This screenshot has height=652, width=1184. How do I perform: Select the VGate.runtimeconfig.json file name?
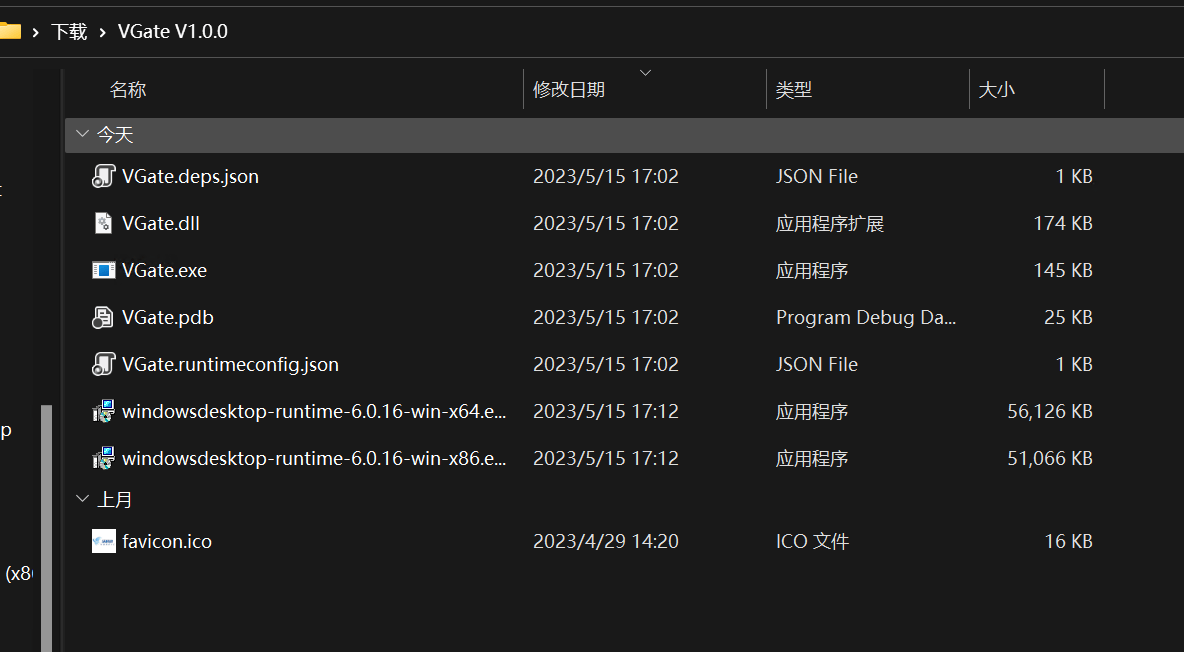coord(230,364)
